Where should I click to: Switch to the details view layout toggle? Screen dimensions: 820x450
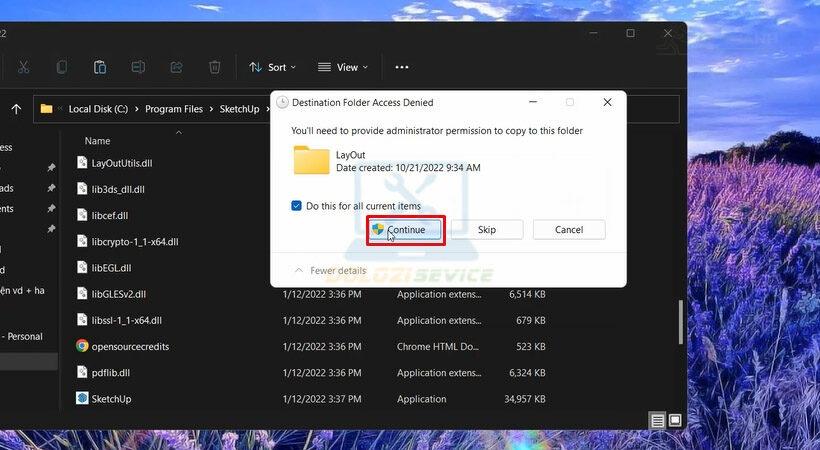[657, 420]
